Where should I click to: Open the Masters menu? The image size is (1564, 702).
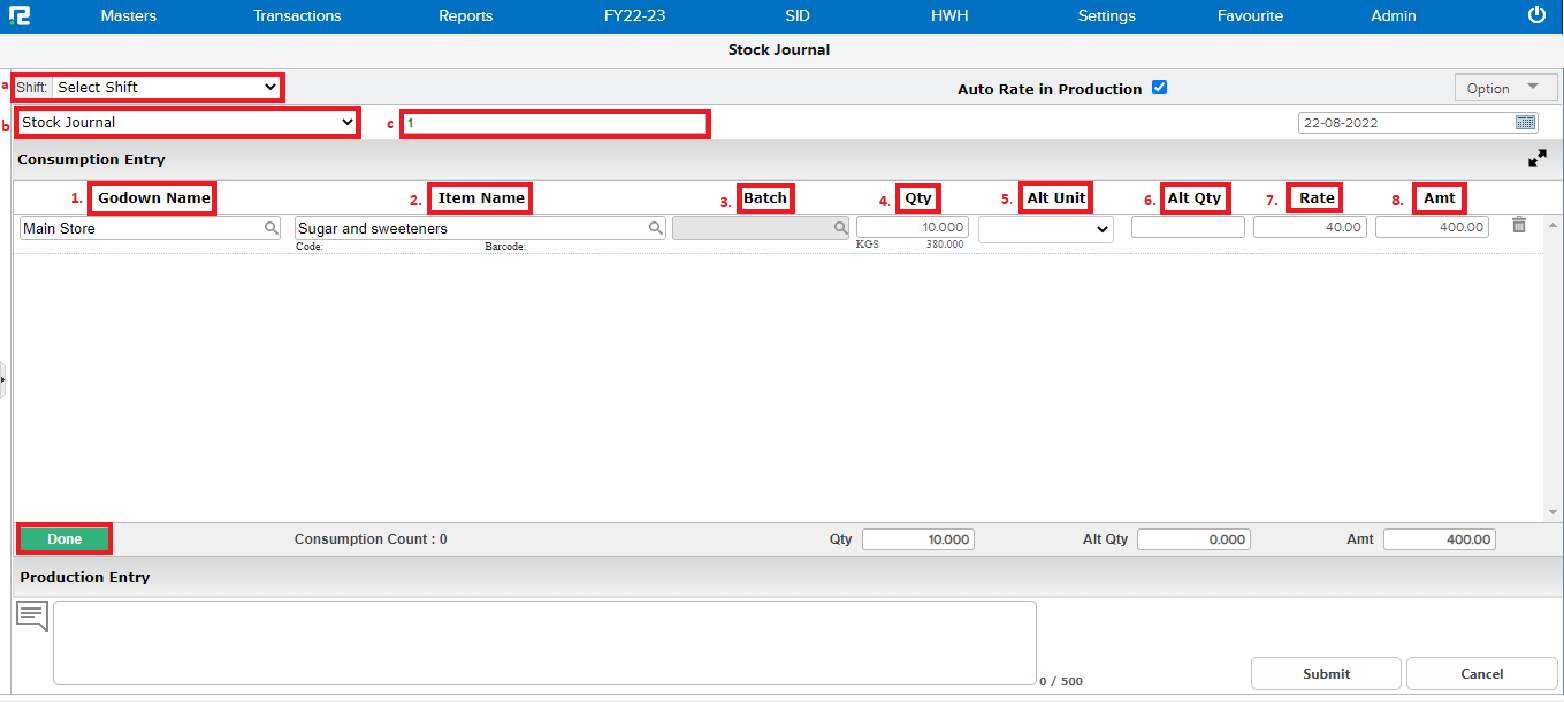(x=129, y=16)
